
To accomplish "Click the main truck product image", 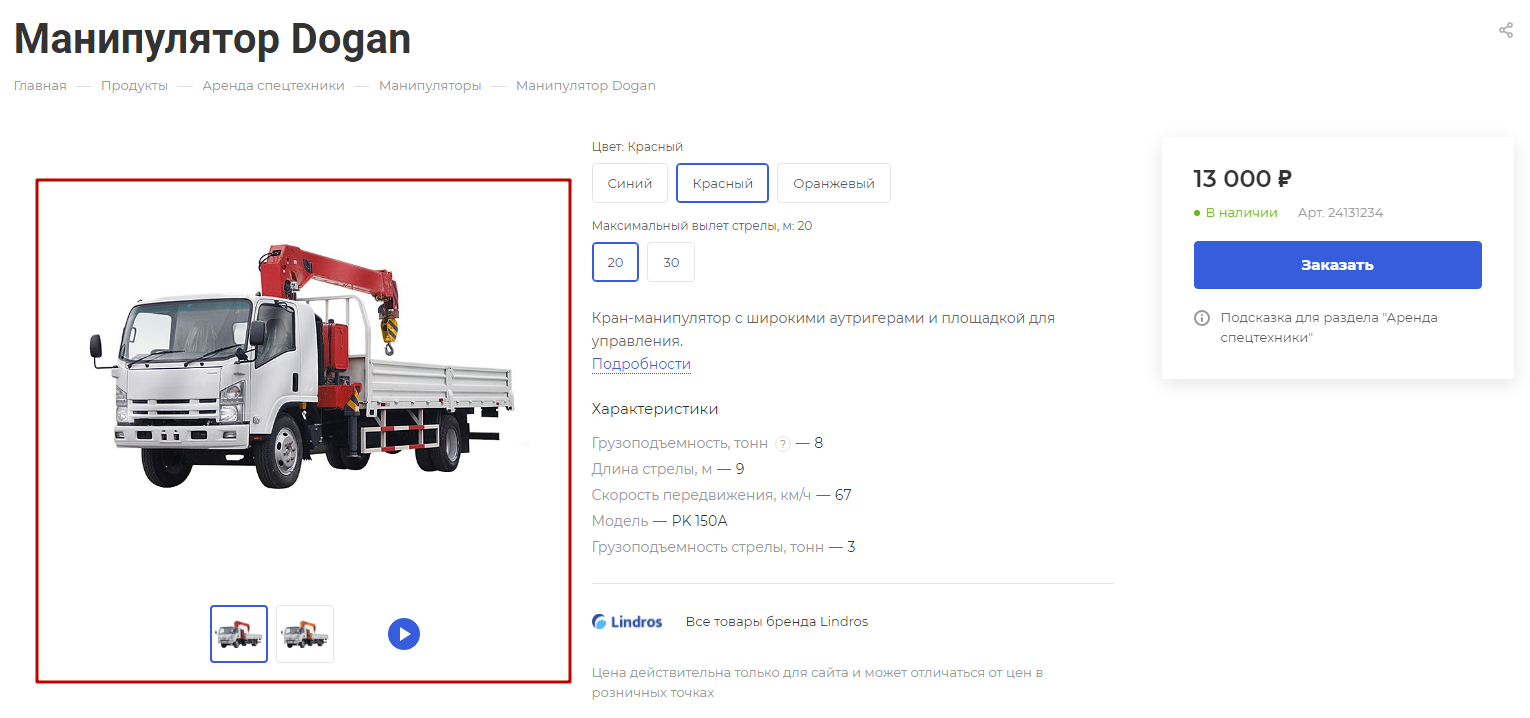I will (304, 365).
